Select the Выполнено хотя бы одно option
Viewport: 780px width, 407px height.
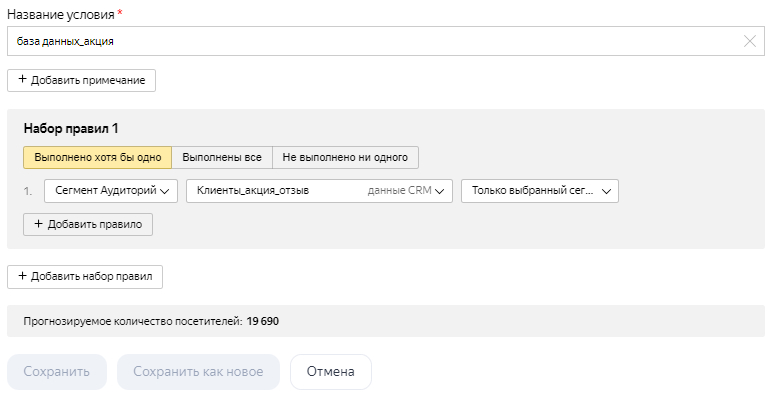tap(97, 158)
